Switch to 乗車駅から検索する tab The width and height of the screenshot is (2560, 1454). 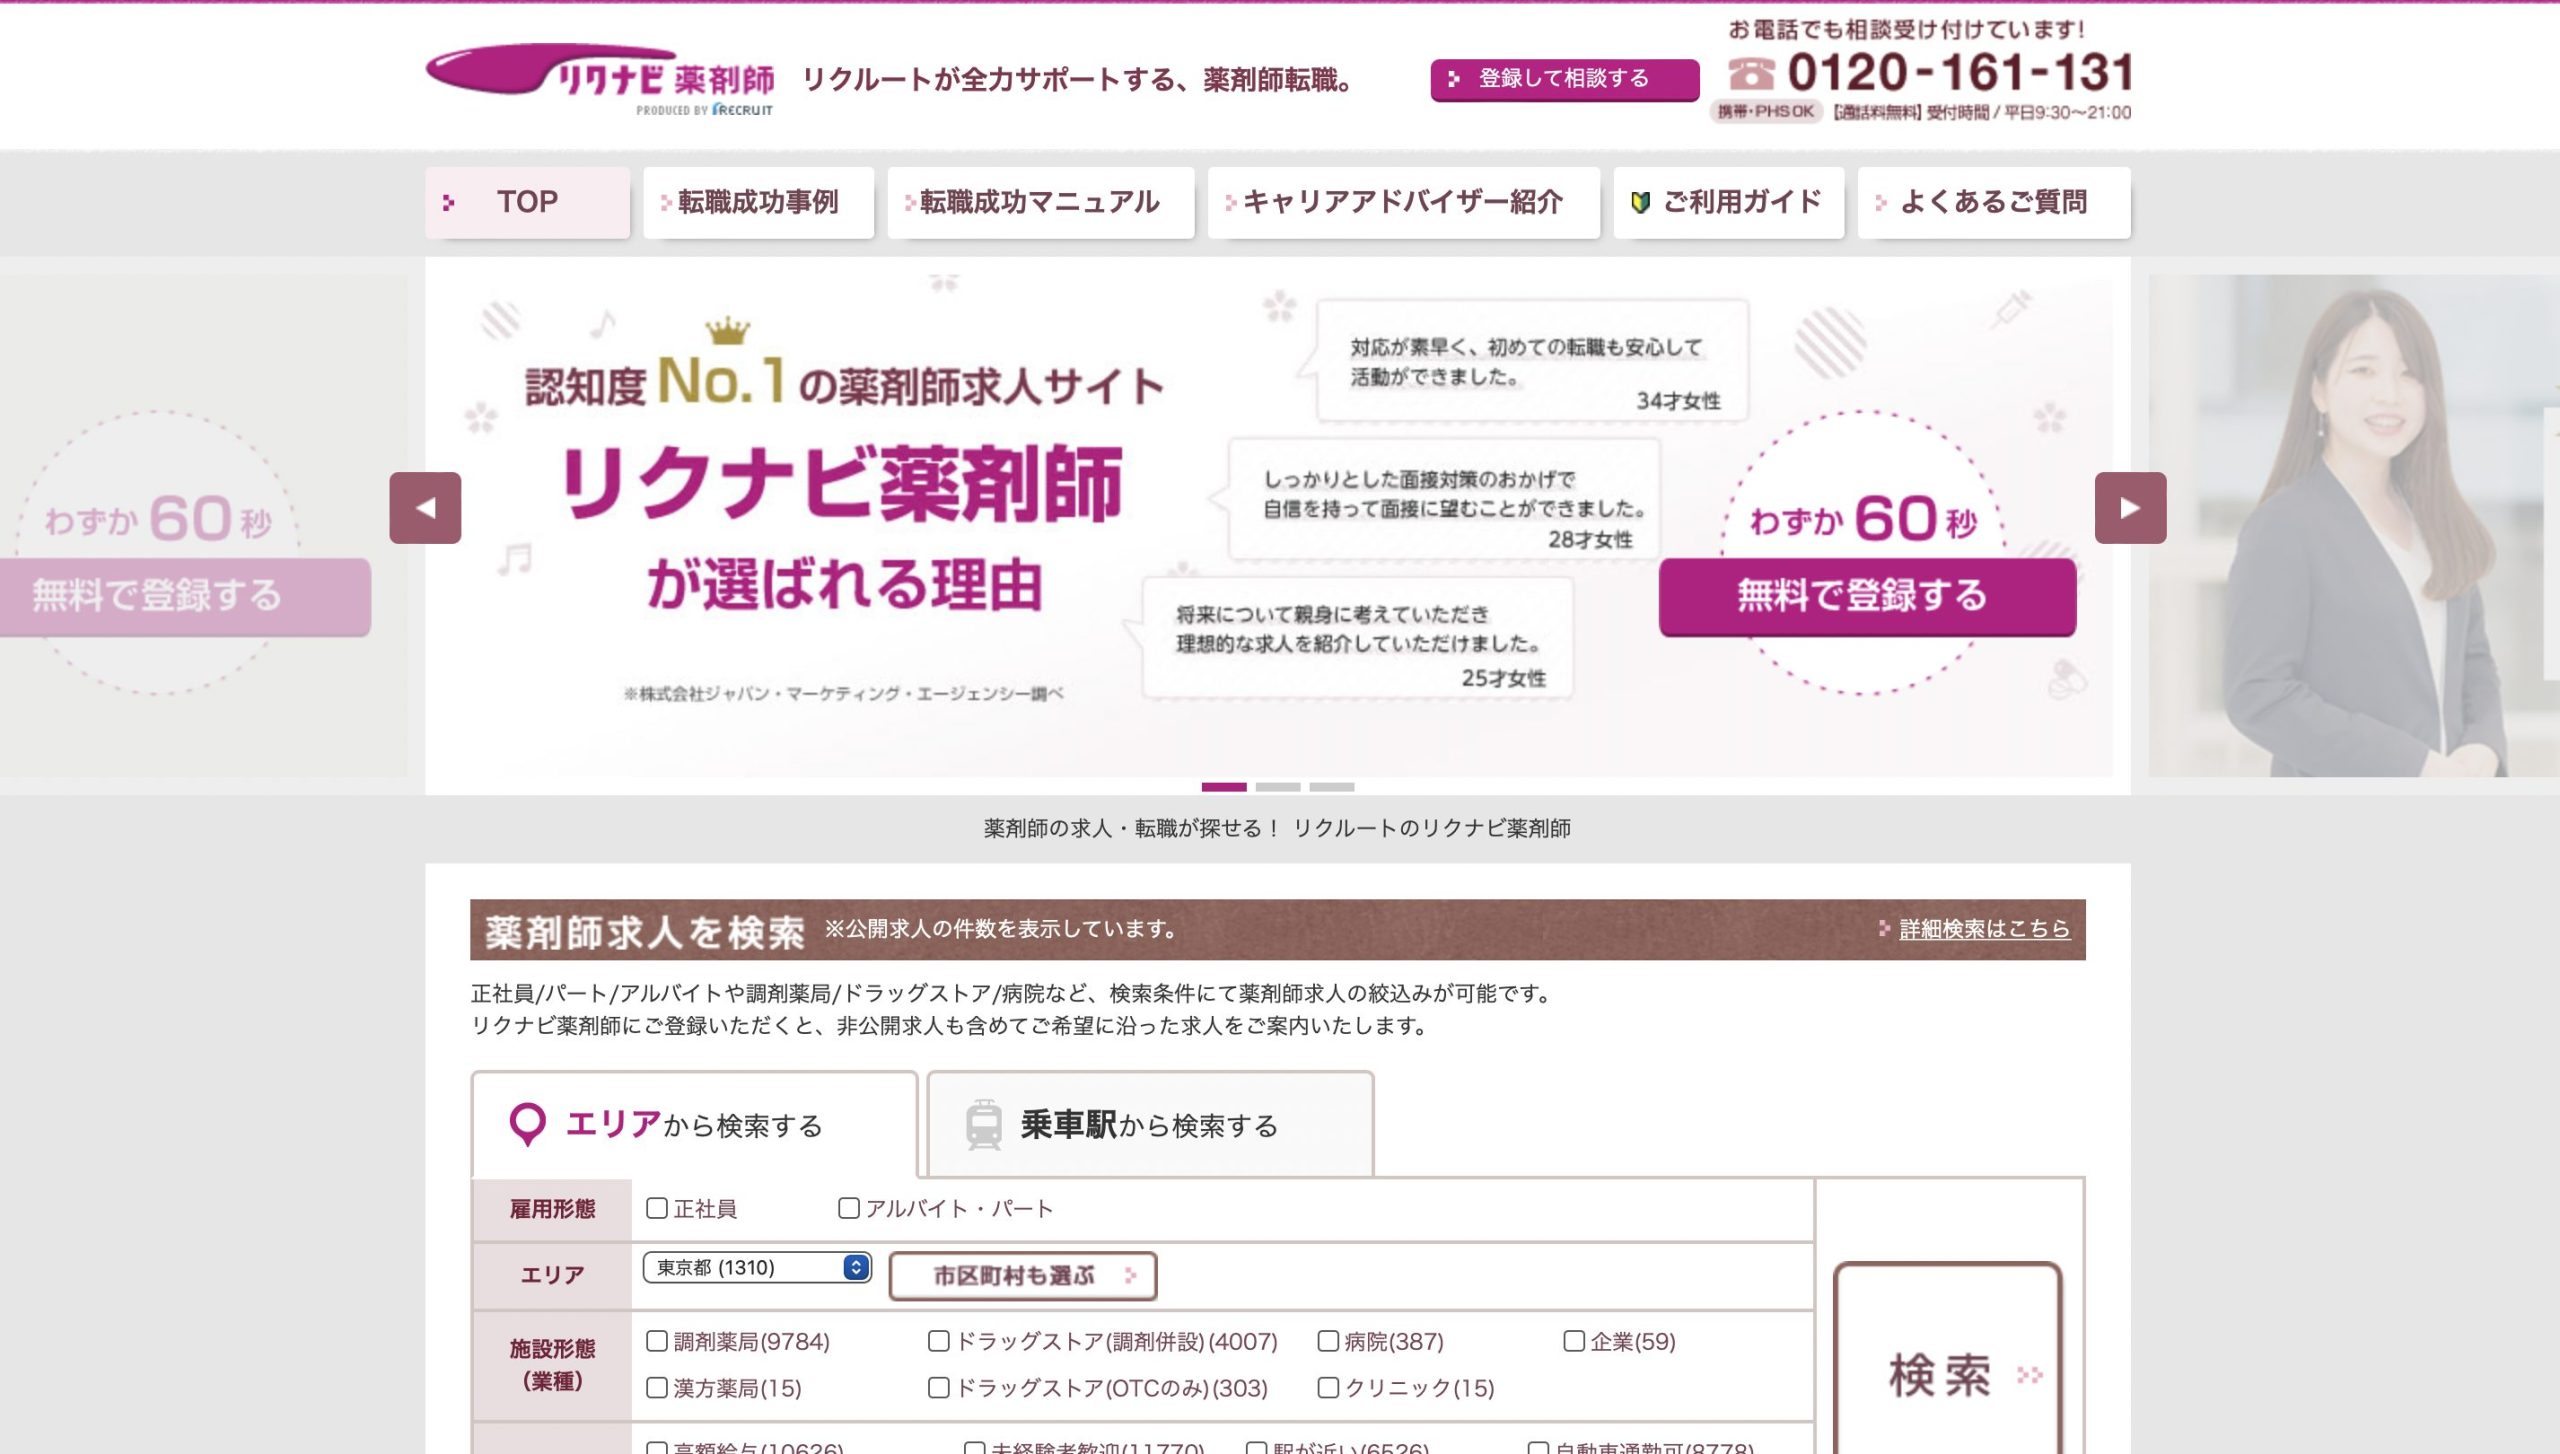tap(1150, 1125)
